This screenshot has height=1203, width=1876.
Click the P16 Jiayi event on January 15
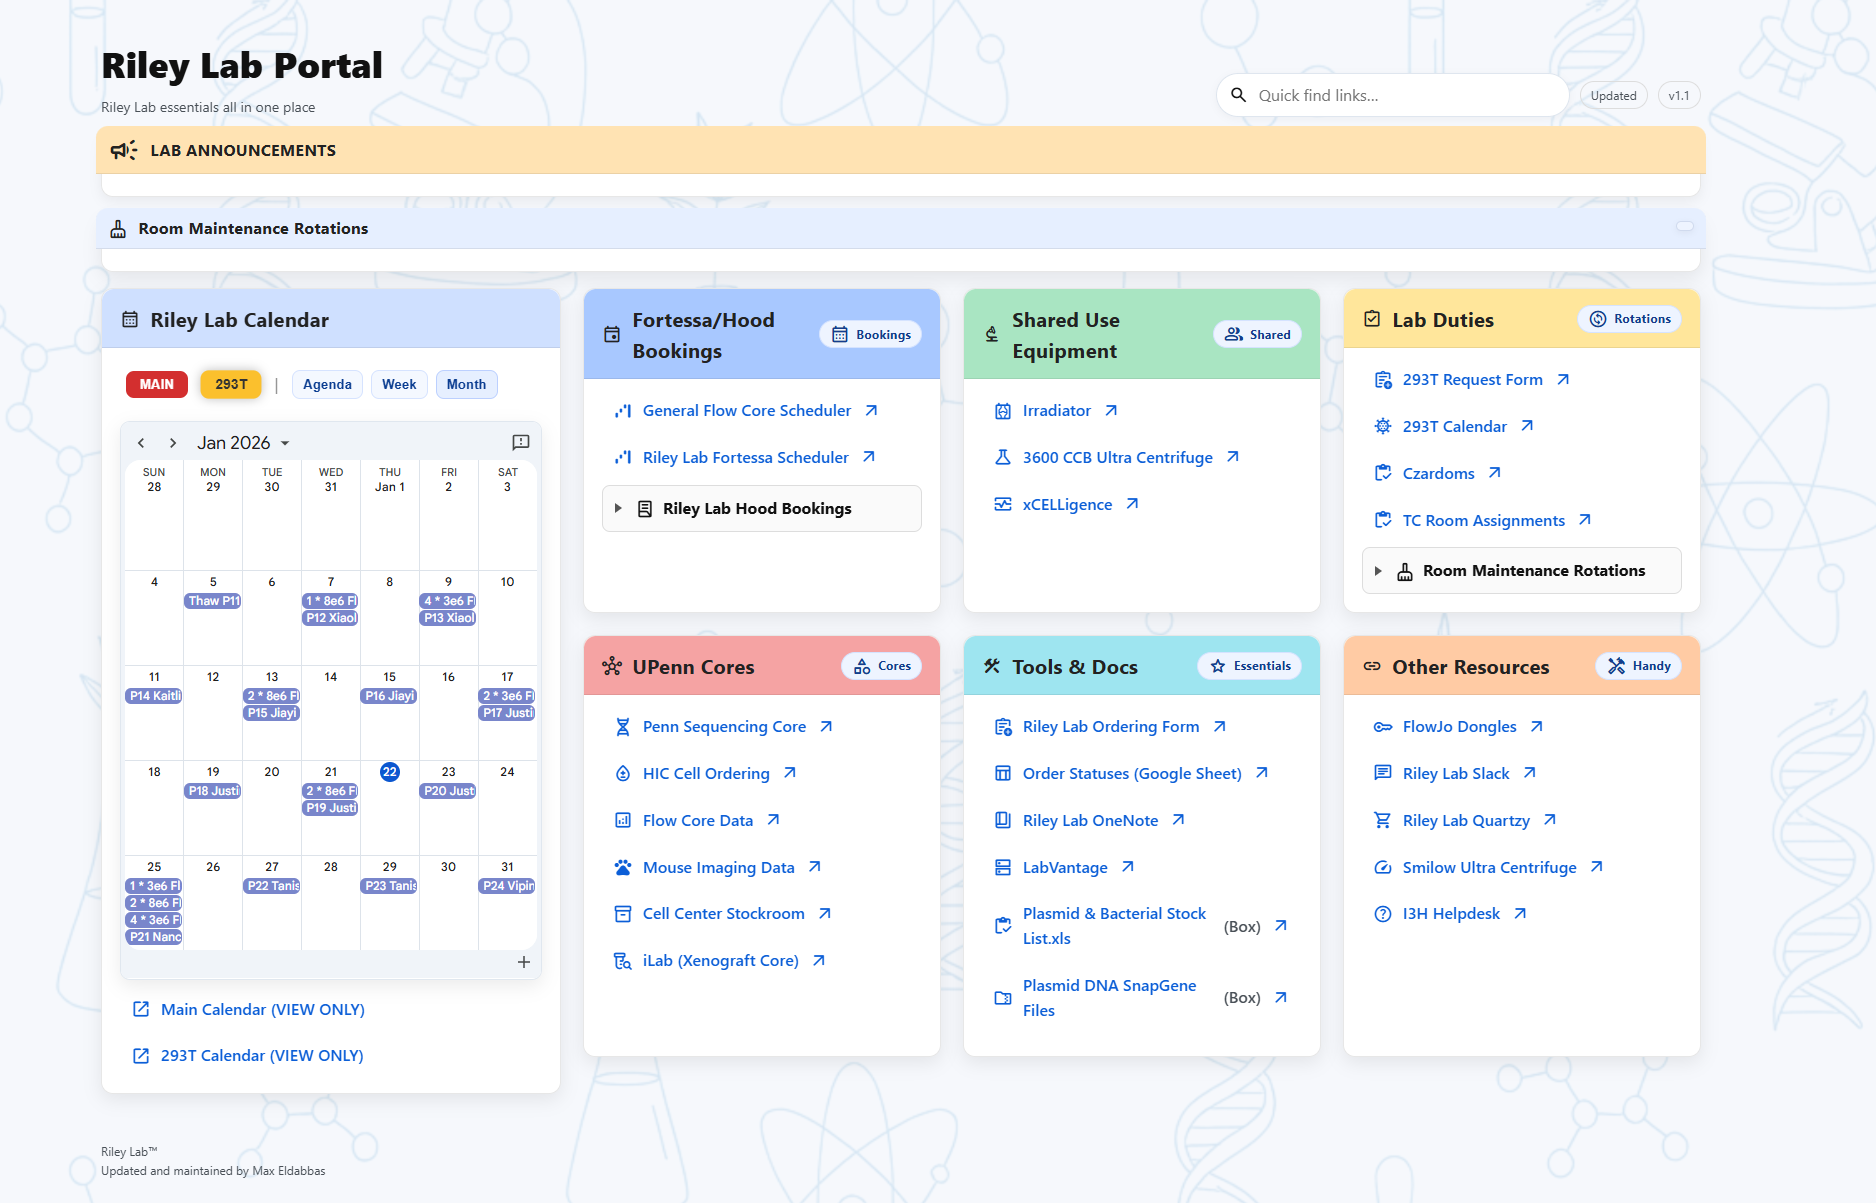(389, 694)
